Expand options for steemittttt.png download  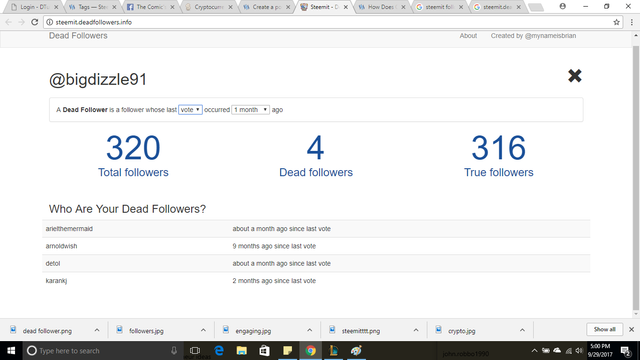(416, 330)
